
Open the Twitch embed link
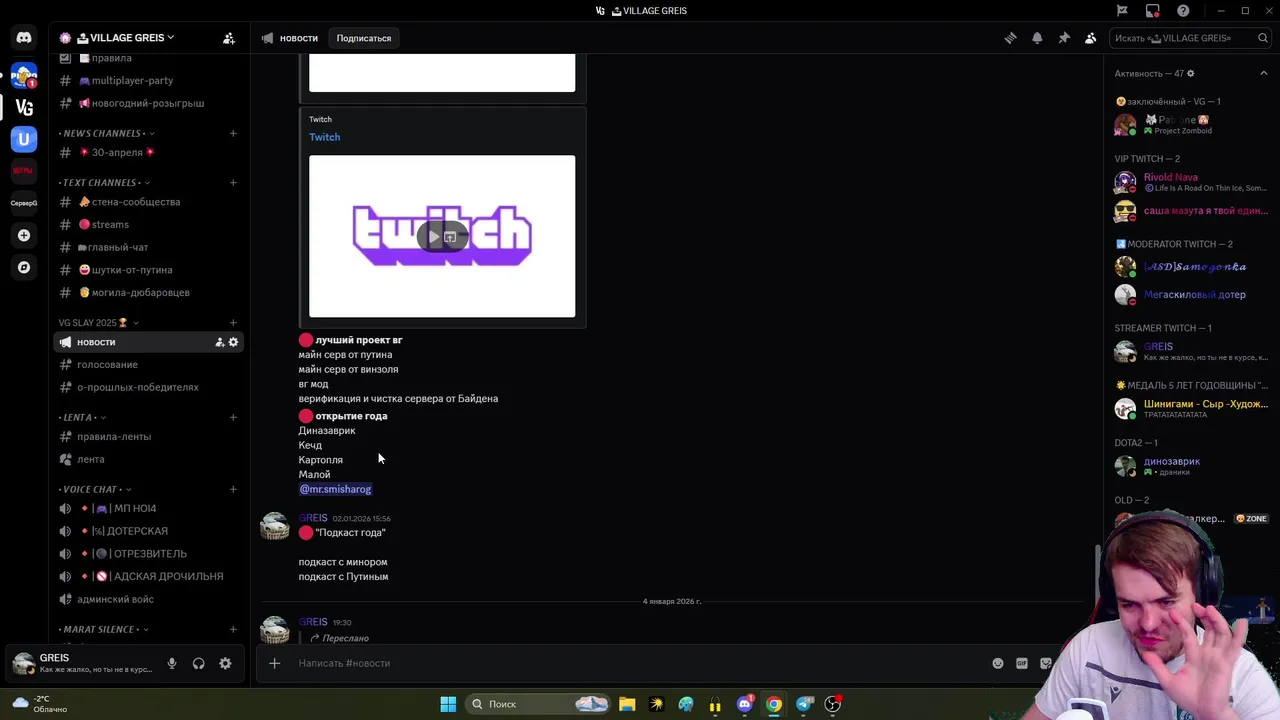coord(324,137)
